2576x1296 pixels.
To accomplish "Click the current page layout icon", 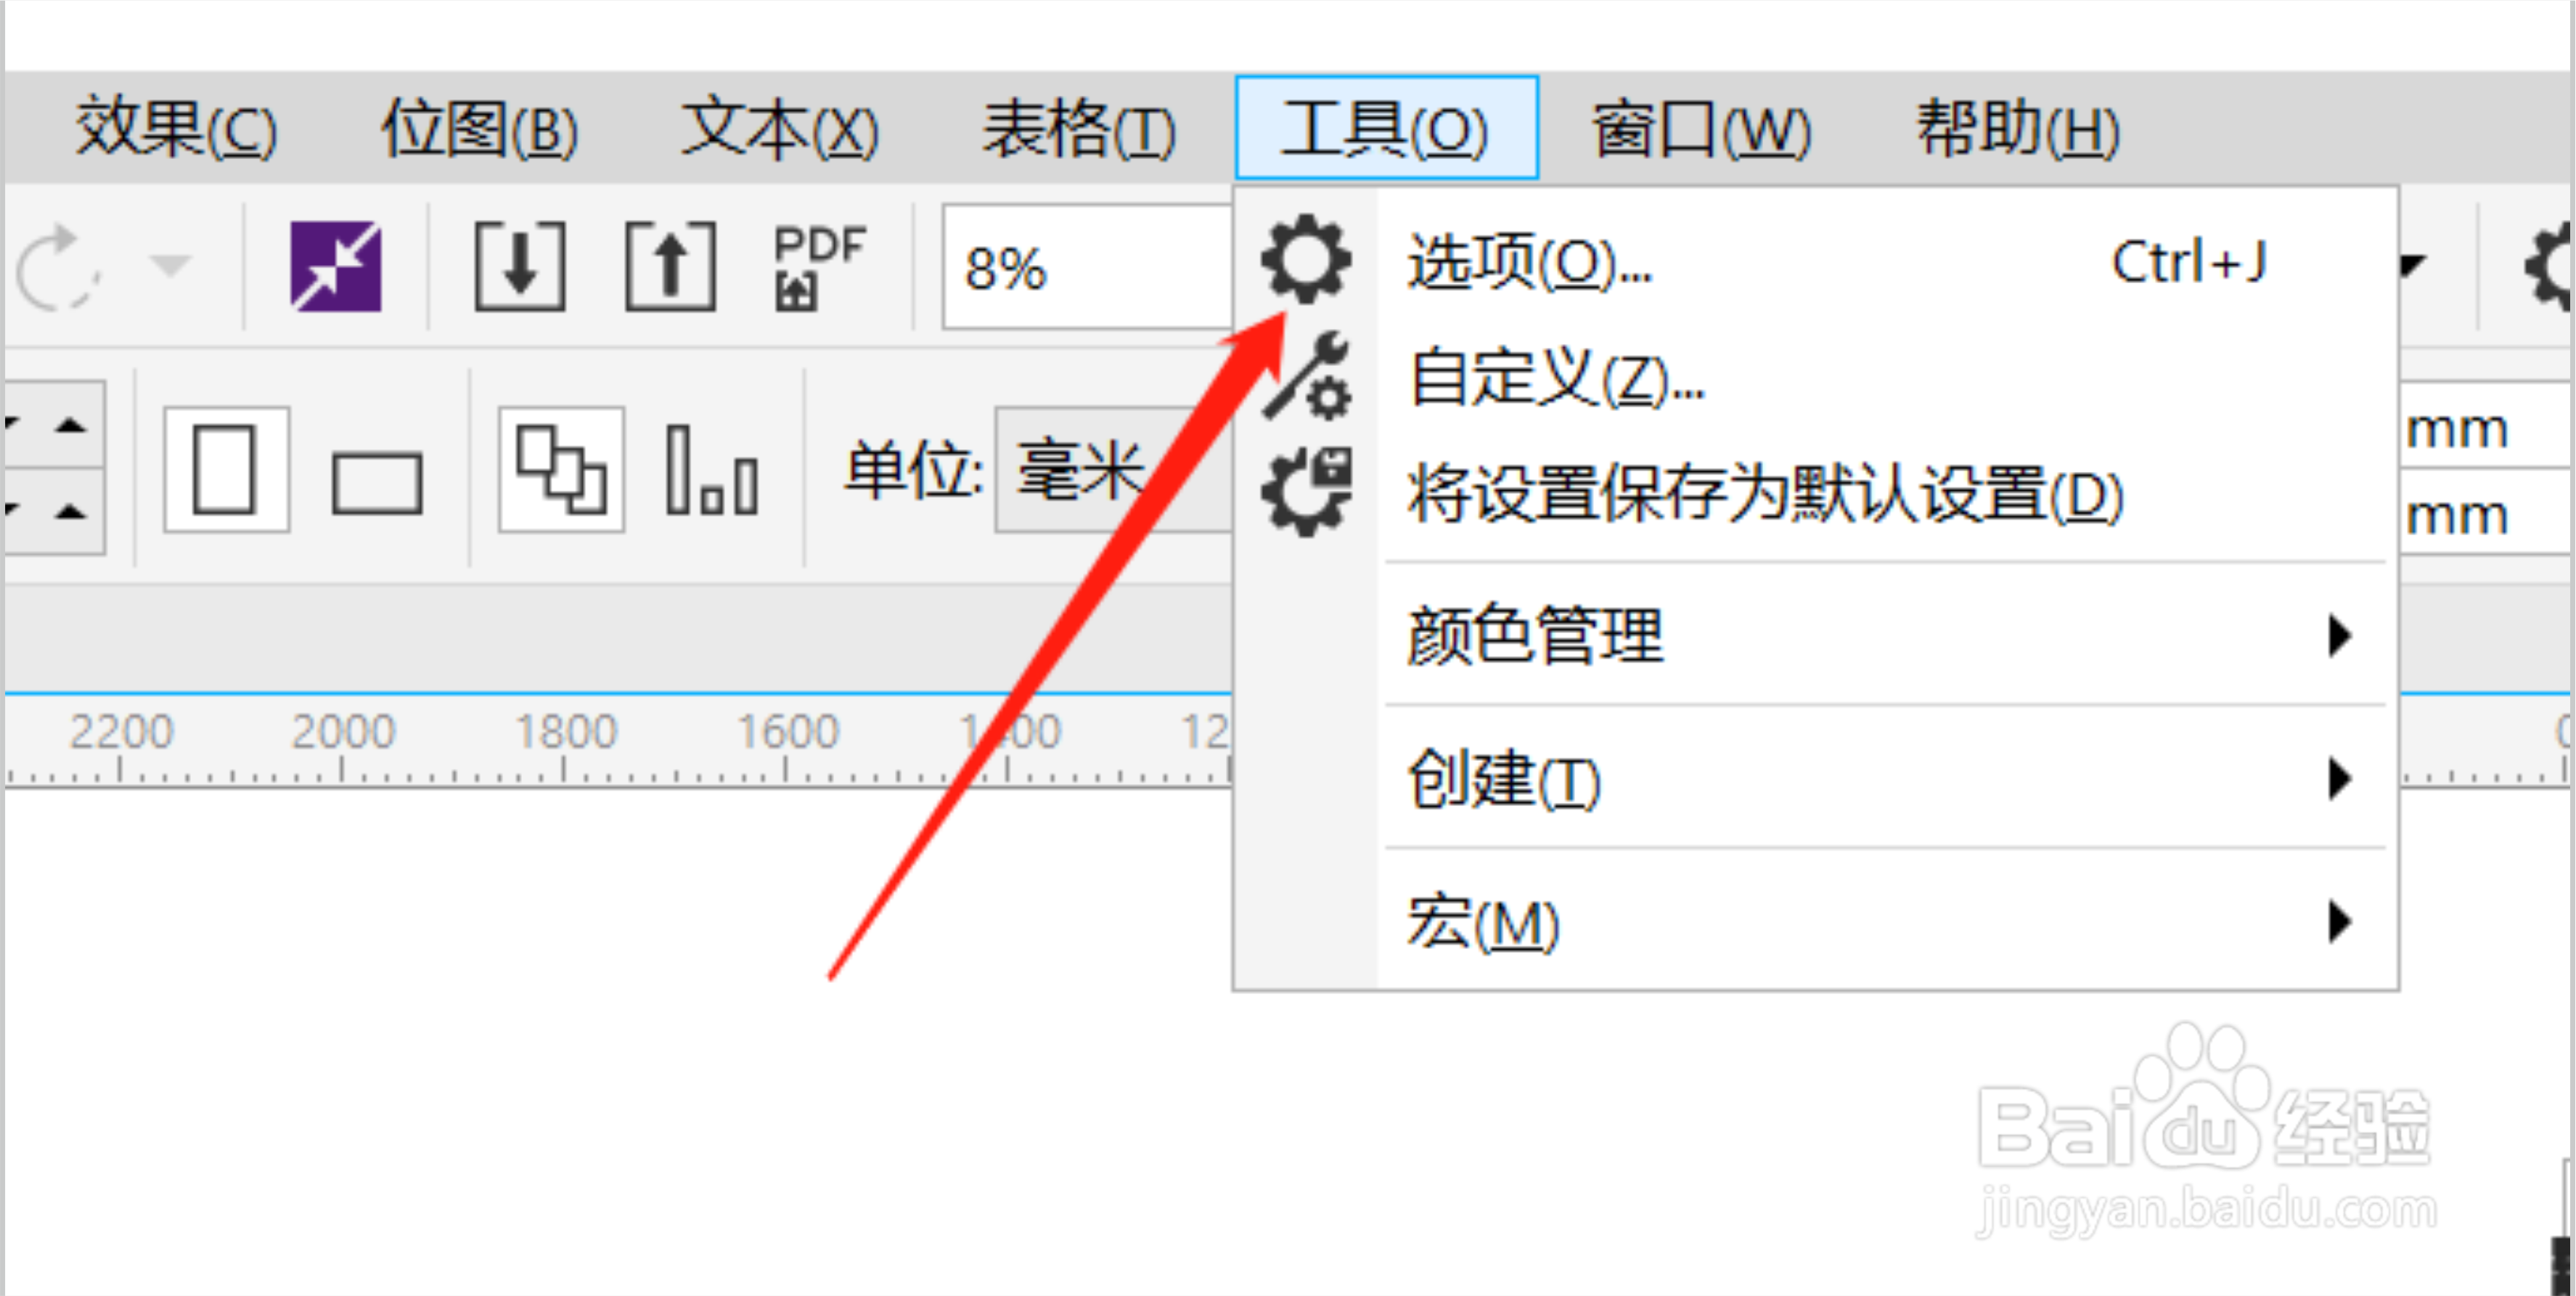I will [712, 469].
